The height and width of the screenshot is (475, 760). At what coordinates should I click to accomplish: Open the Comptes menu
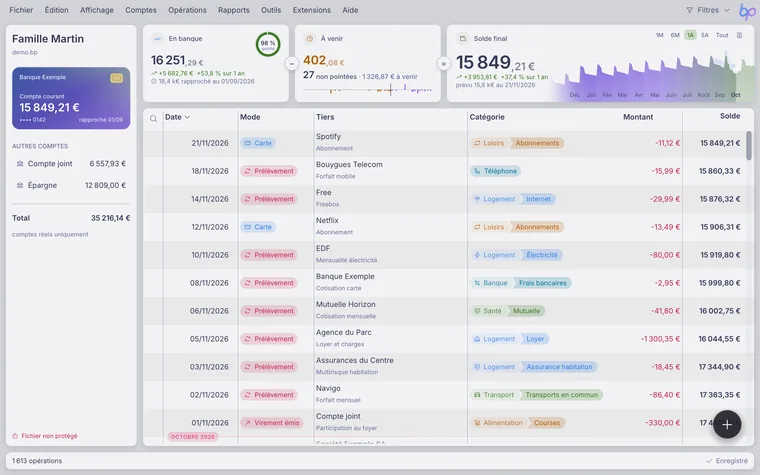(141, 10)
